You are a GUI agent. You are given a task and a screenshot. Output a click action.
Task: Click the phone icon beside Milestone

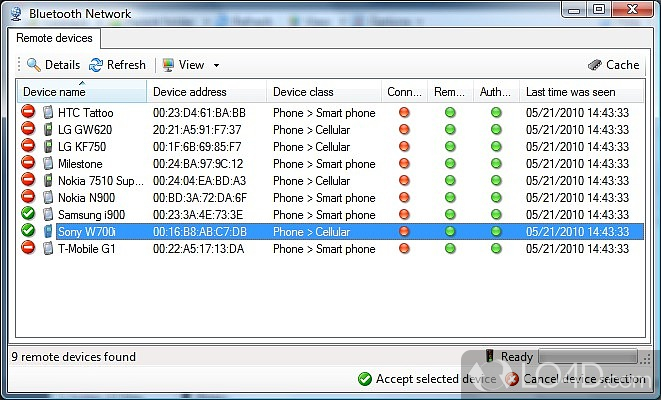click(x=48, y=164)
